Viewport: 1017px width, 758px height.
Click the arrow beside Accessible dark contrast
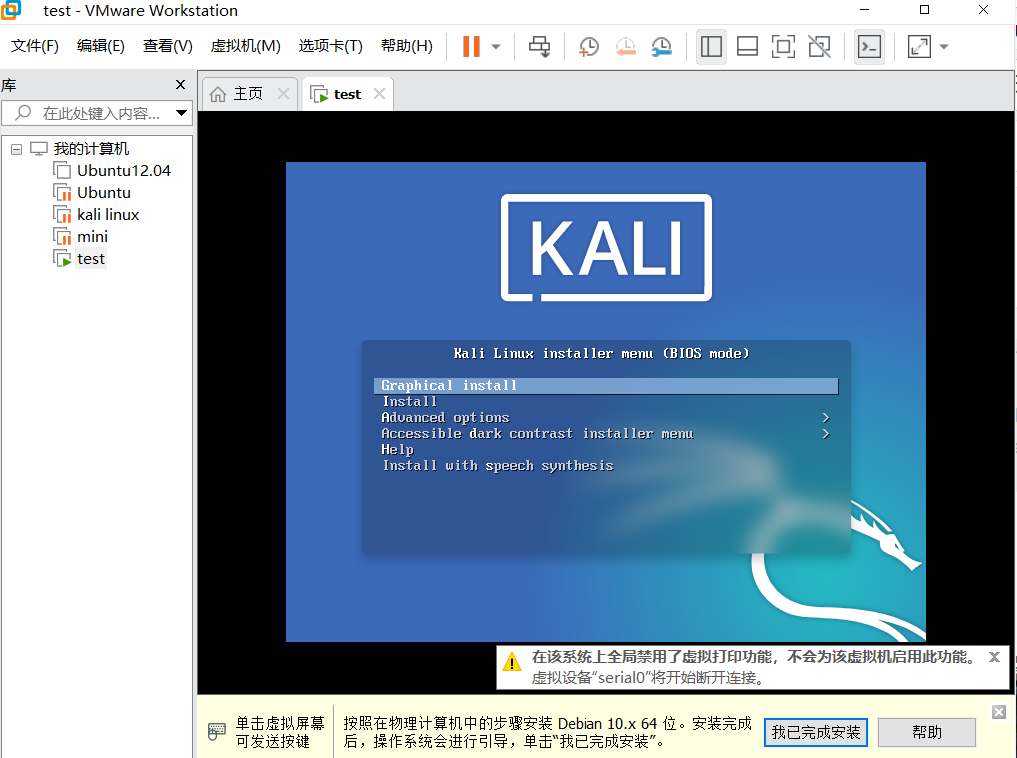click(826, 434)
